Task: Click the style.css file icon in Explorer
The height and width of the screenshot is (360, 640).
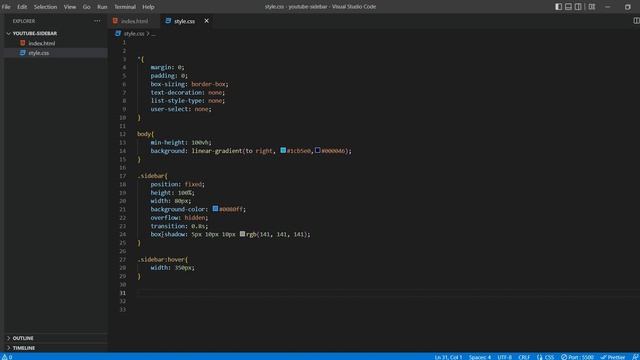Action: point(23,53)
